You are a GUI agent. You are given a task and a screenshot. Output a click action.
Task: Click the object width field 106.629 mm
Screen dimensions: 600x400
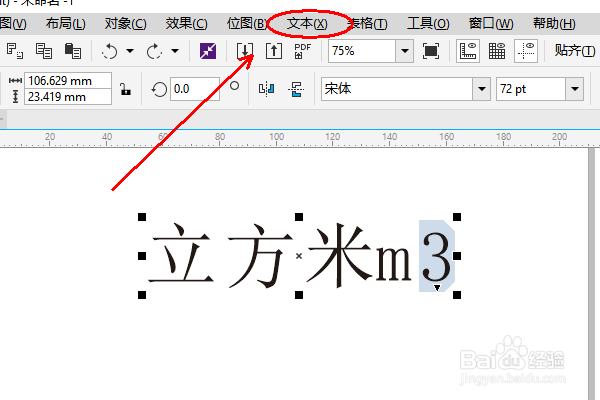pos(68,81)
